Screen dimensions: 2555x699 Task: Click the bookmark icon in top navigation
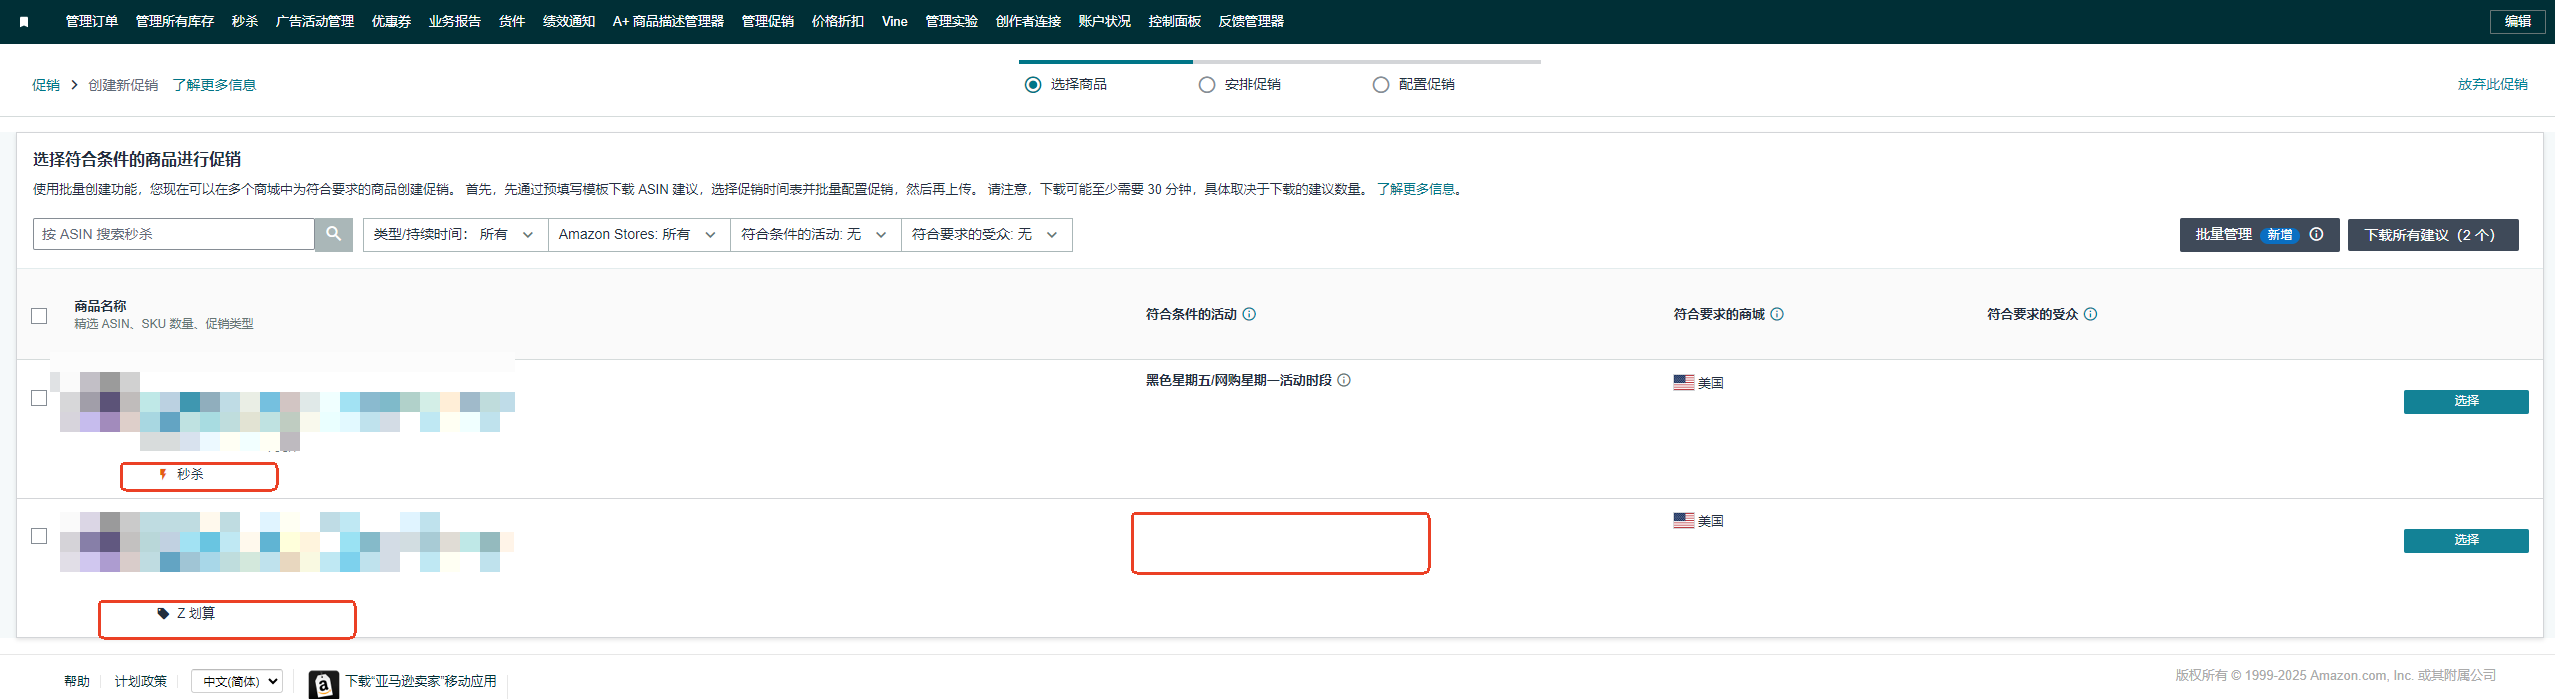pos(24,22)
